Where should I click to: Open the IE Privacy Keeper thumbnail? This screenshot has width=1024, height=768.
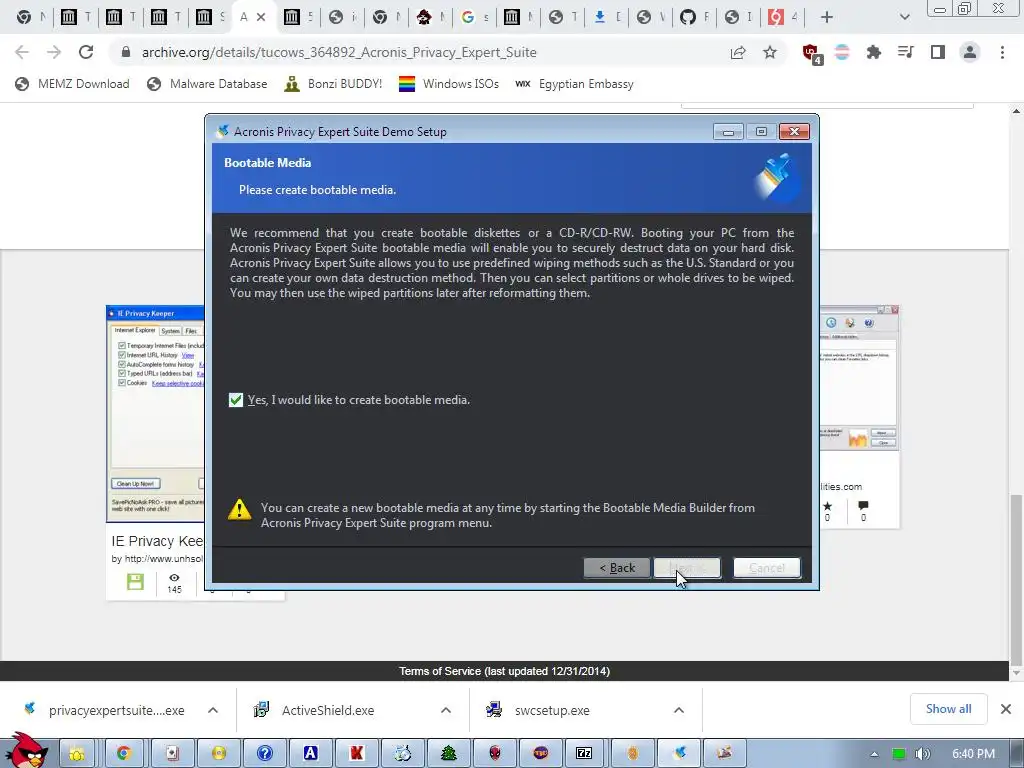tap(155, 414)
